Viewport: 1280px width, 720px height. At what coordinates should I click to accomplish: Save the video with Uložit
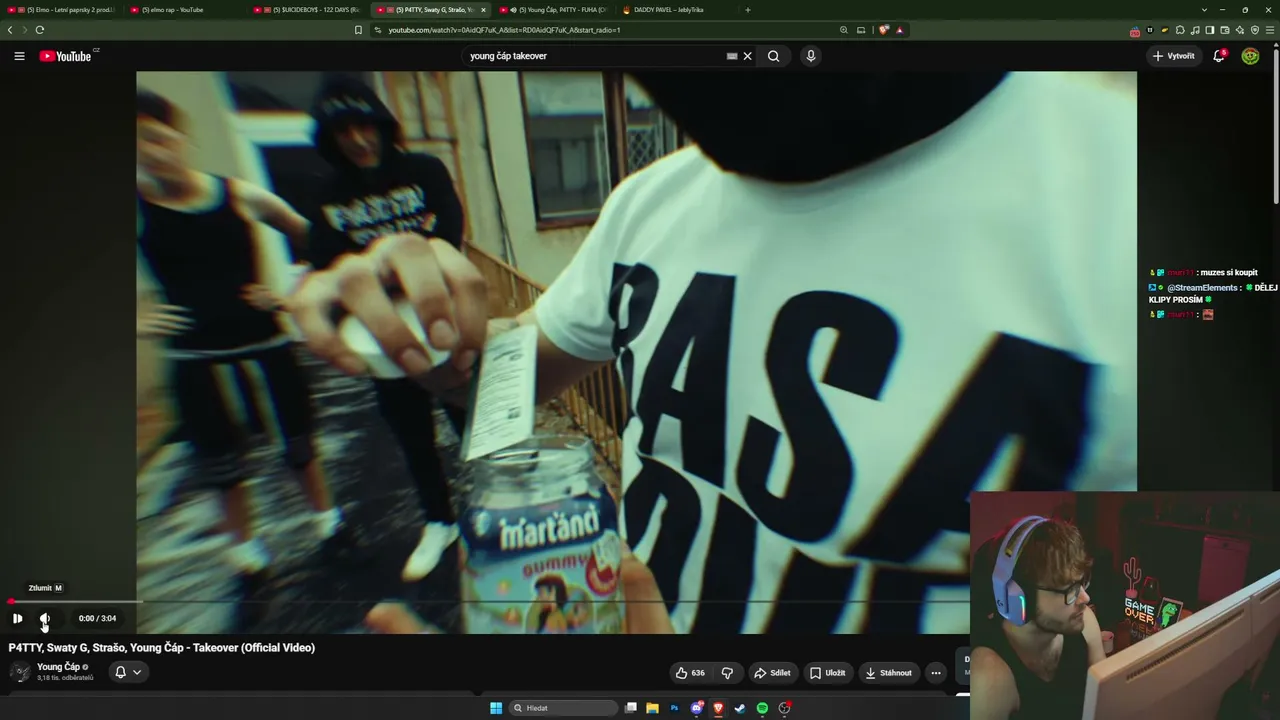point(828,673)
